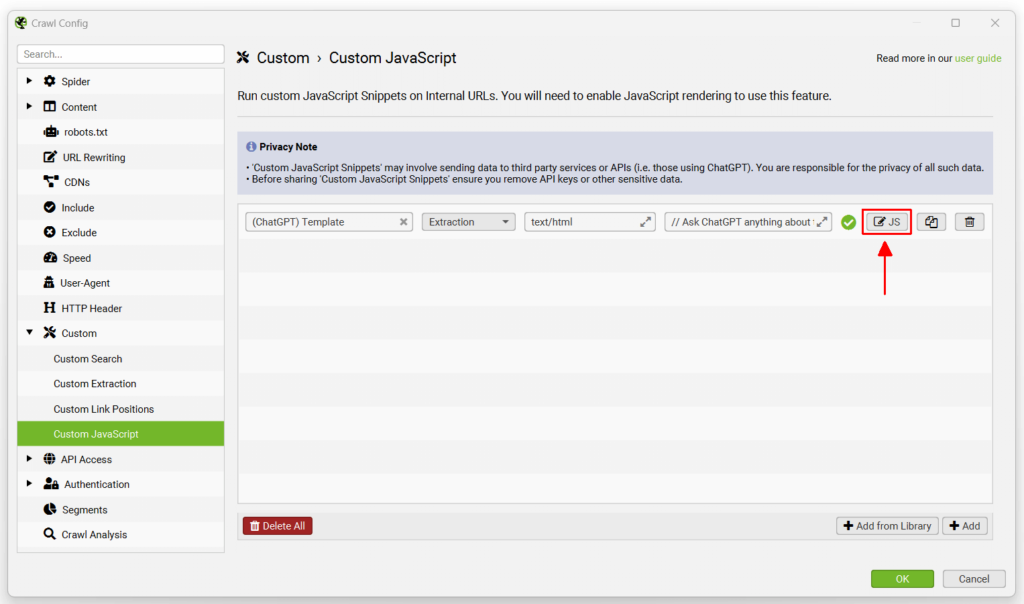Screen dimensions: 1024x604
Task: Click the Exclude settings icon
Action: pyautogui.click(x=49, y=232)
